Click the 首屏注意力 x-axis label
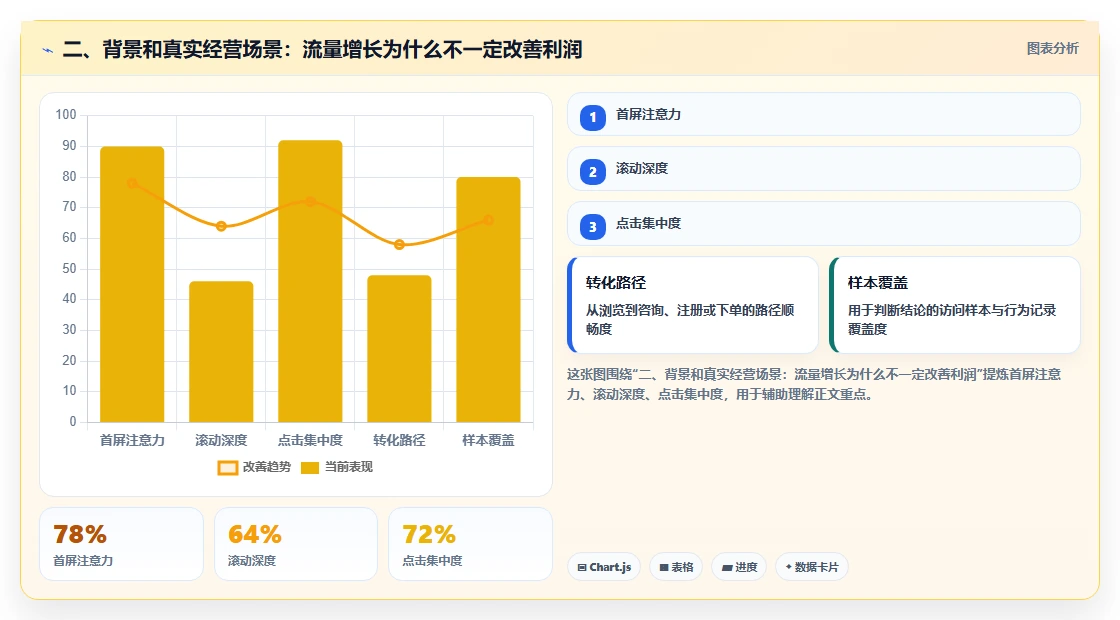Image resolution: width=1120 pixels, height=620 pixels. pos(132,440)
